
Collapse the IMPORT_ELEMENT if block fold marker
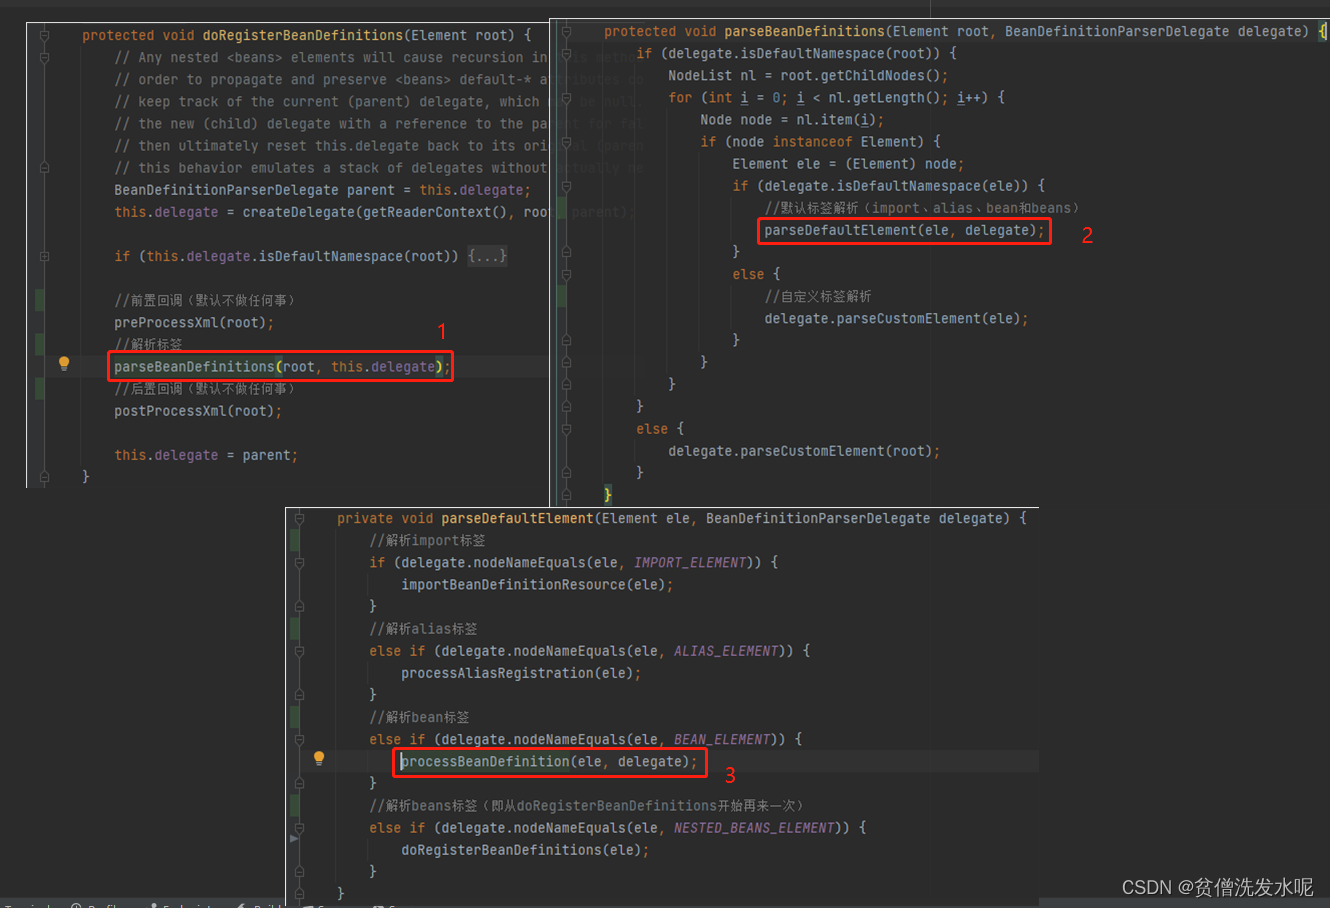pos(299,562)
